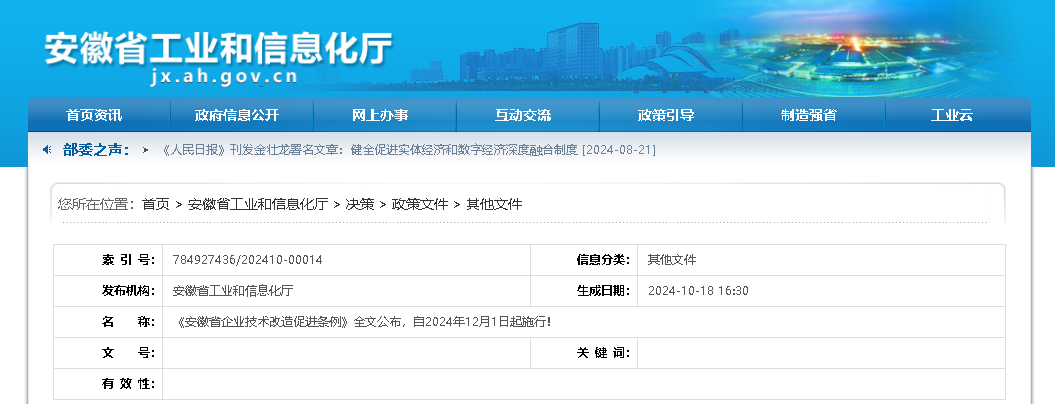This screenshot has width=1055, height=404.
Task: Open 工业云 from the navigation bar
Action: pyautogui.click(x=951, y=115)
